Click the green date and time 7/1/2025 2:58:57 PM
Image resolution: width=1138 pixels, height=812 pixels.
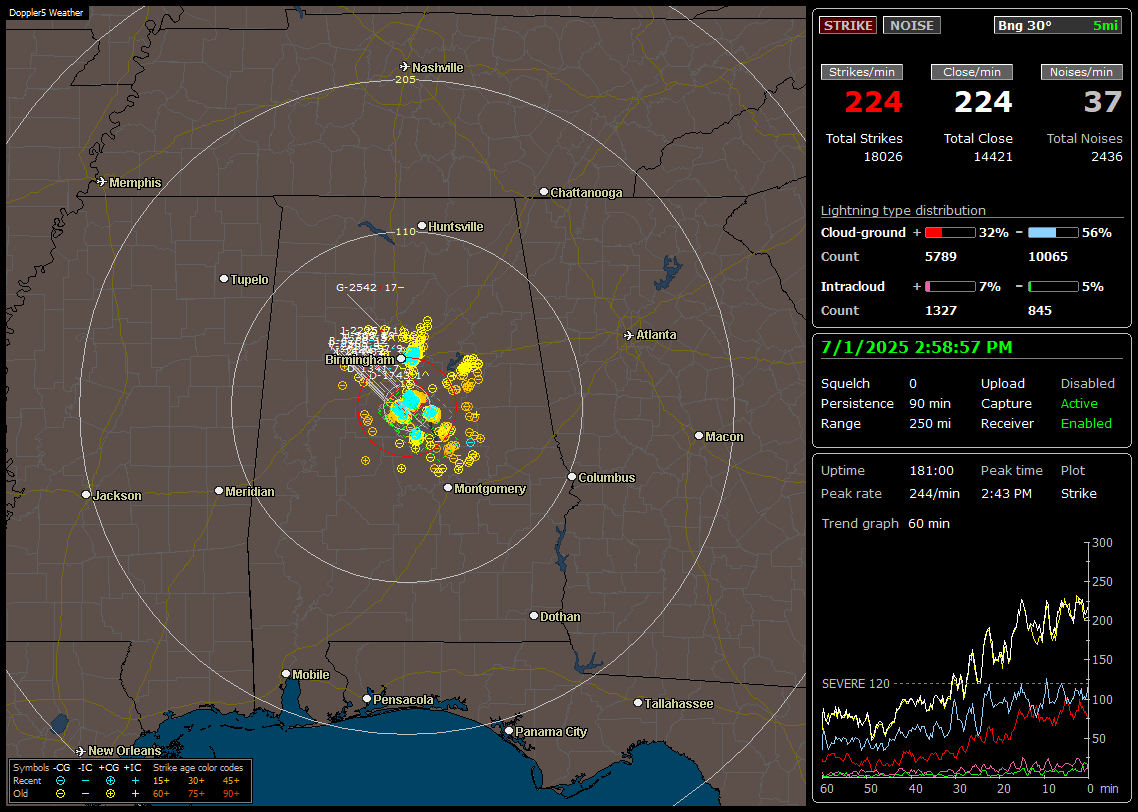[916, 347]
